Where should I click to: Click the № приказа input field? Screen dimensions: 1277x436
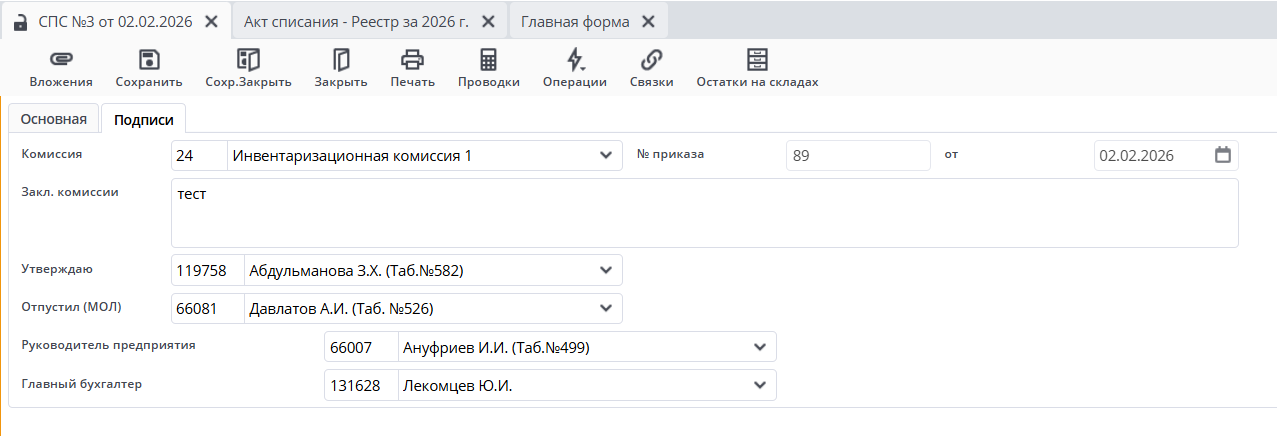pos(858,156)
